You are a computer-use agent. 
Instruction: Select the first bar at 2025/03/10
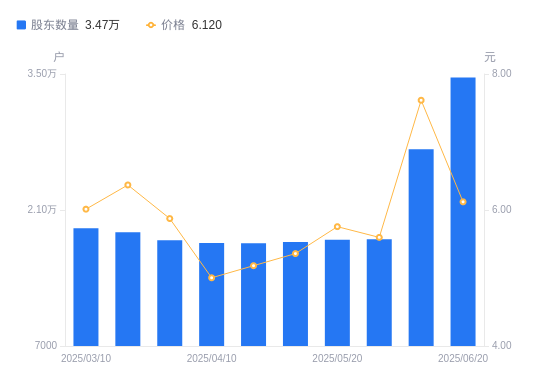tap(86, 287)
